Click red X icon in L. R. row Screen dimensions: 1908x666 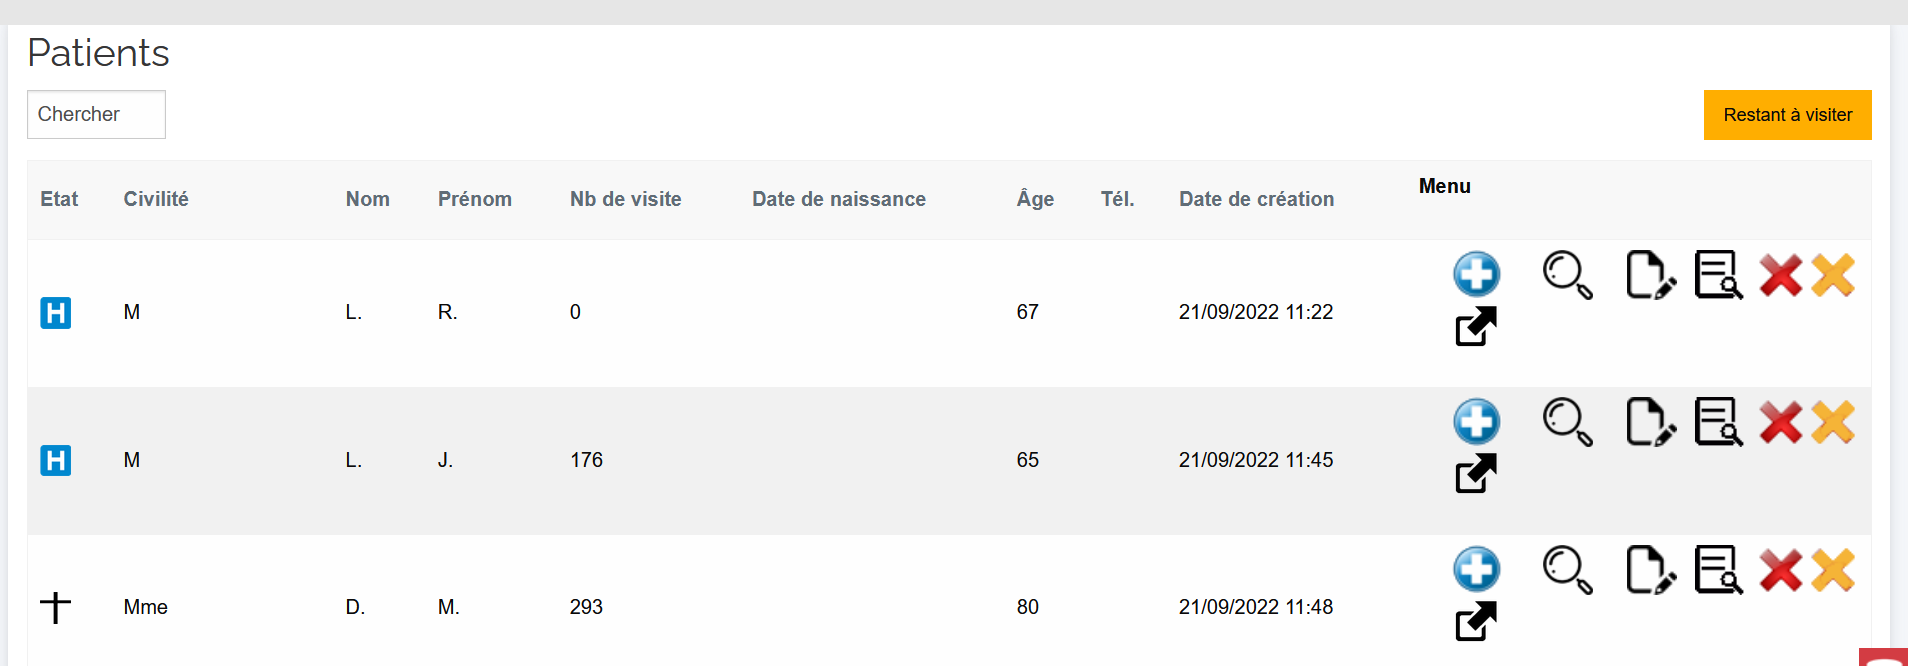pyautogui.click(x=1780, y=275)
